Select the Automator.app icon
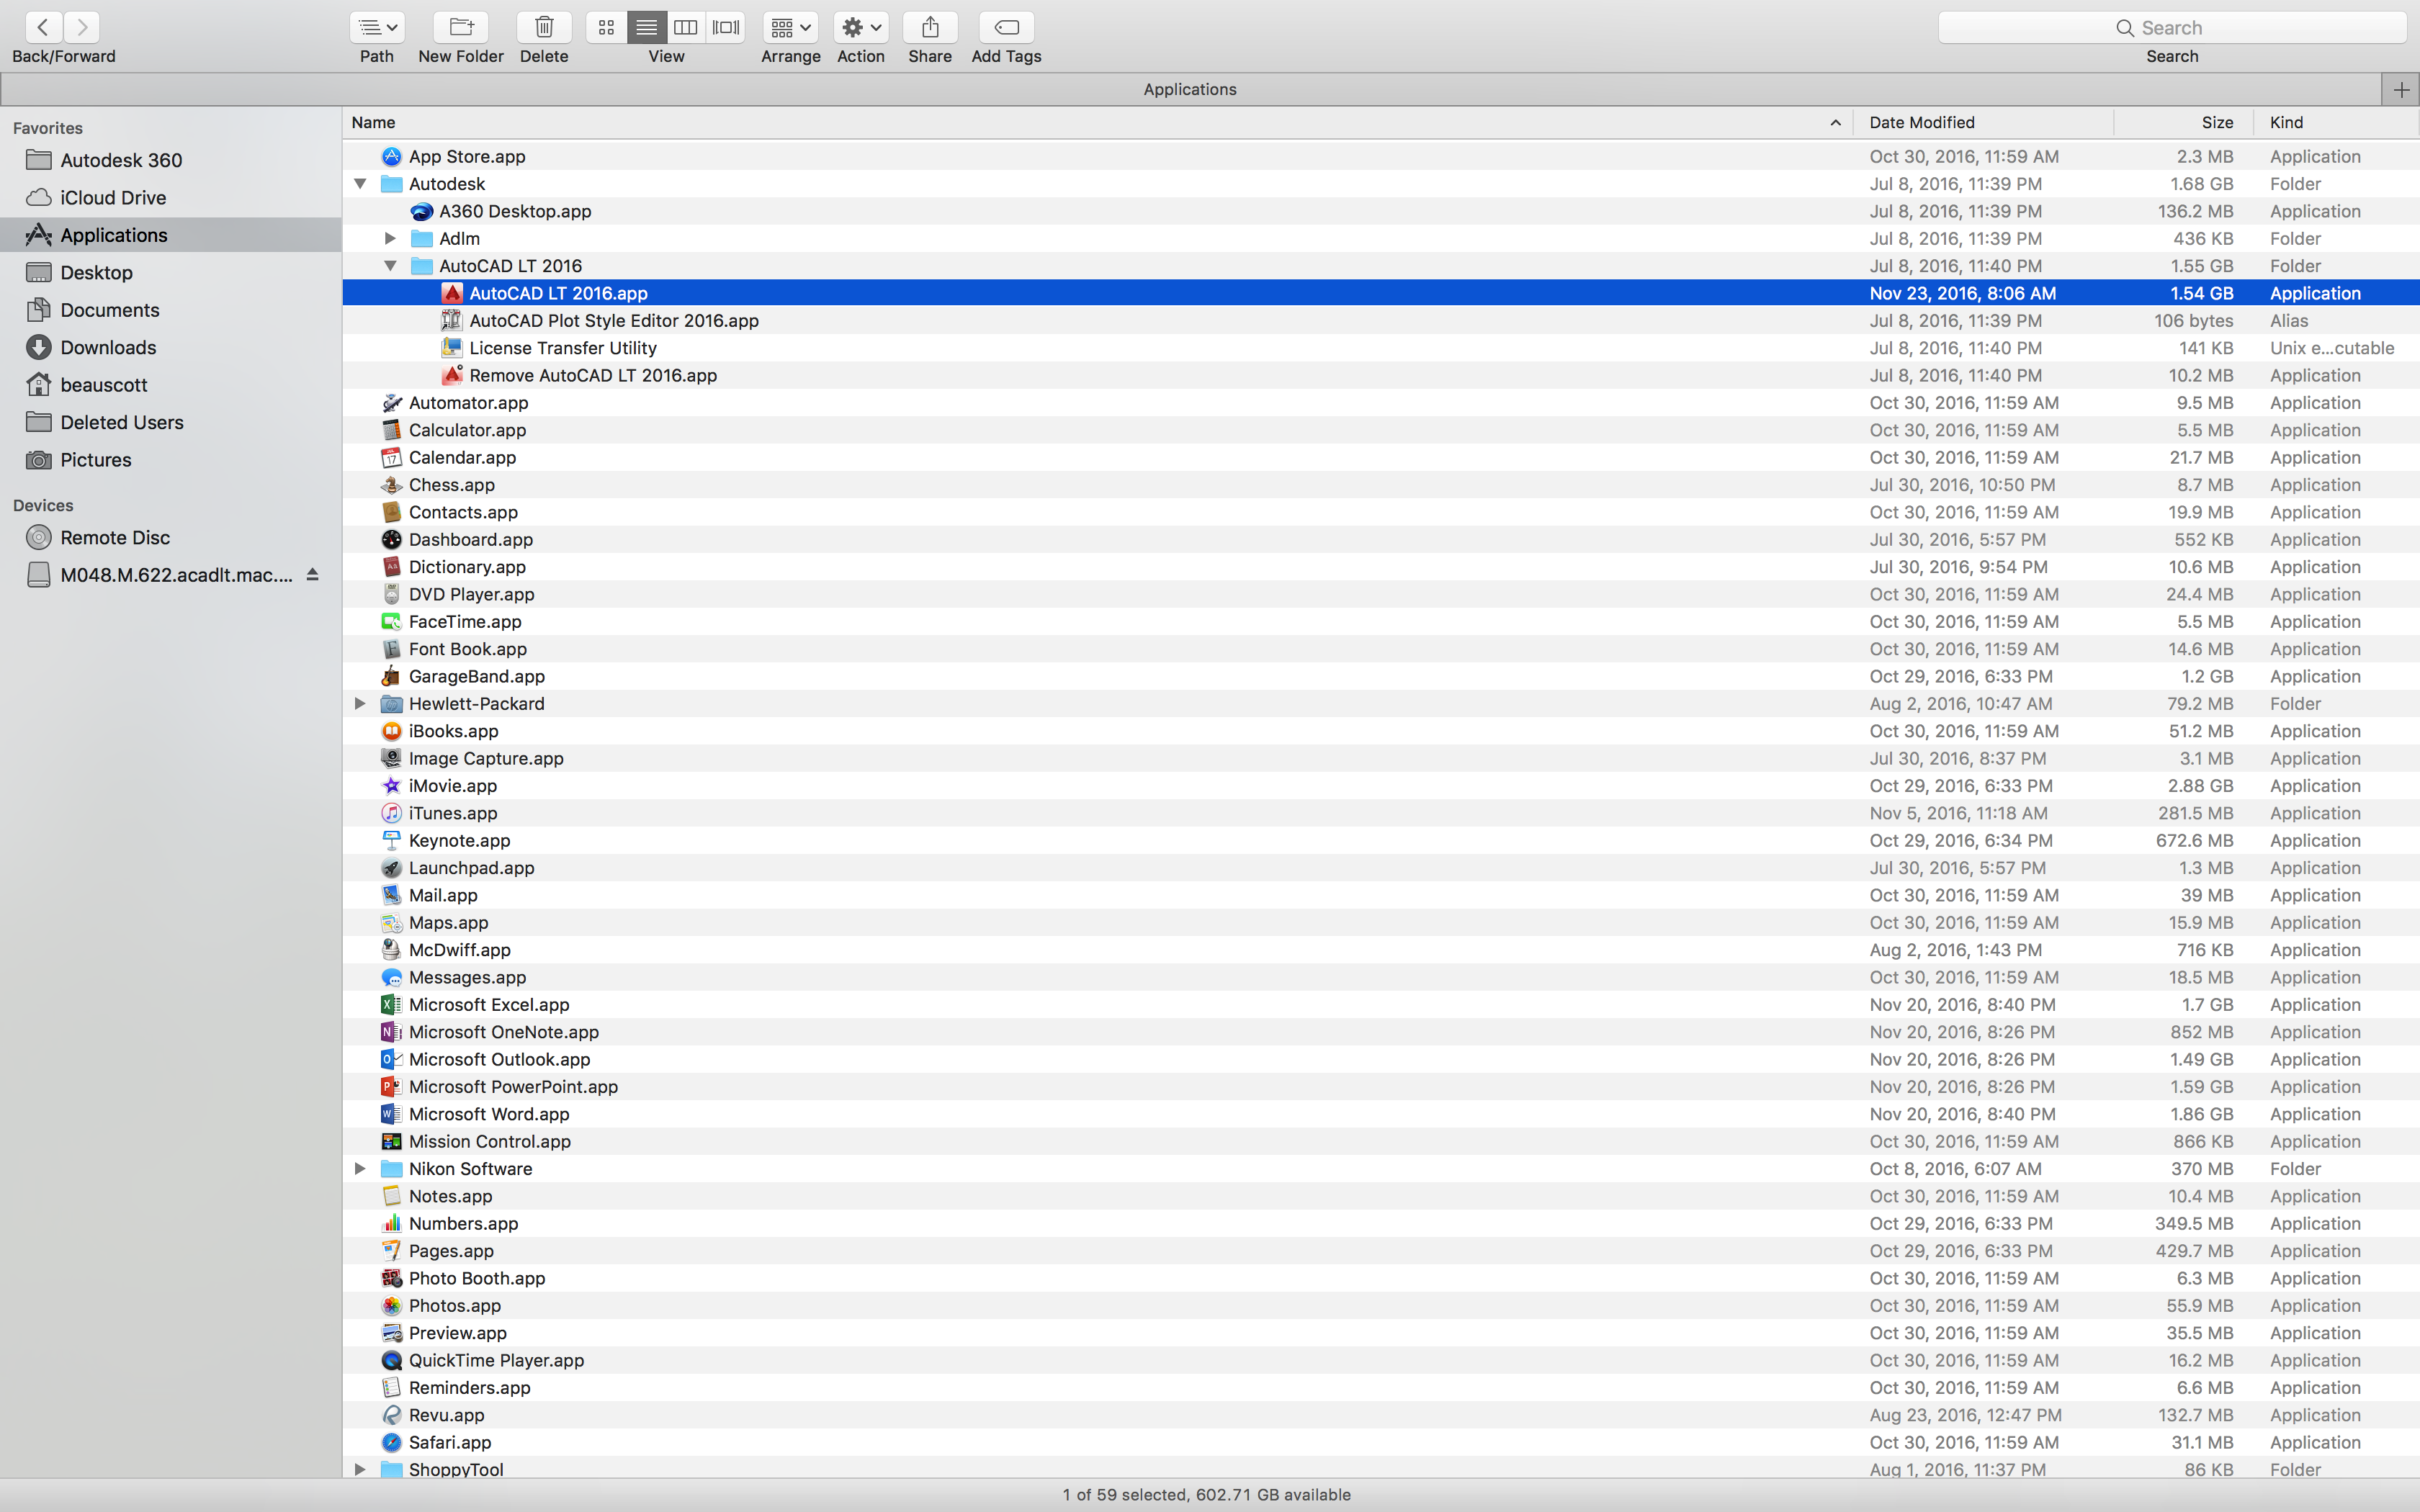Image resolution: width=2420 pixels, height=1512 pixels. (391, 402)
